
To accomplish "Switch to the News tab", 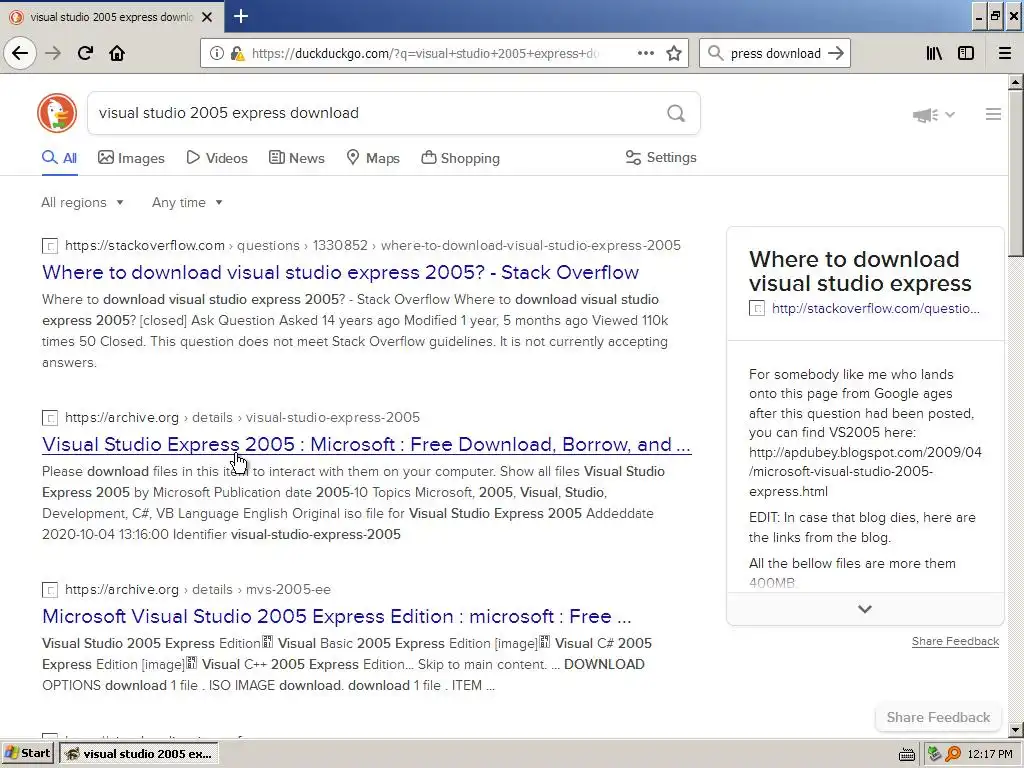I will 296,158.
